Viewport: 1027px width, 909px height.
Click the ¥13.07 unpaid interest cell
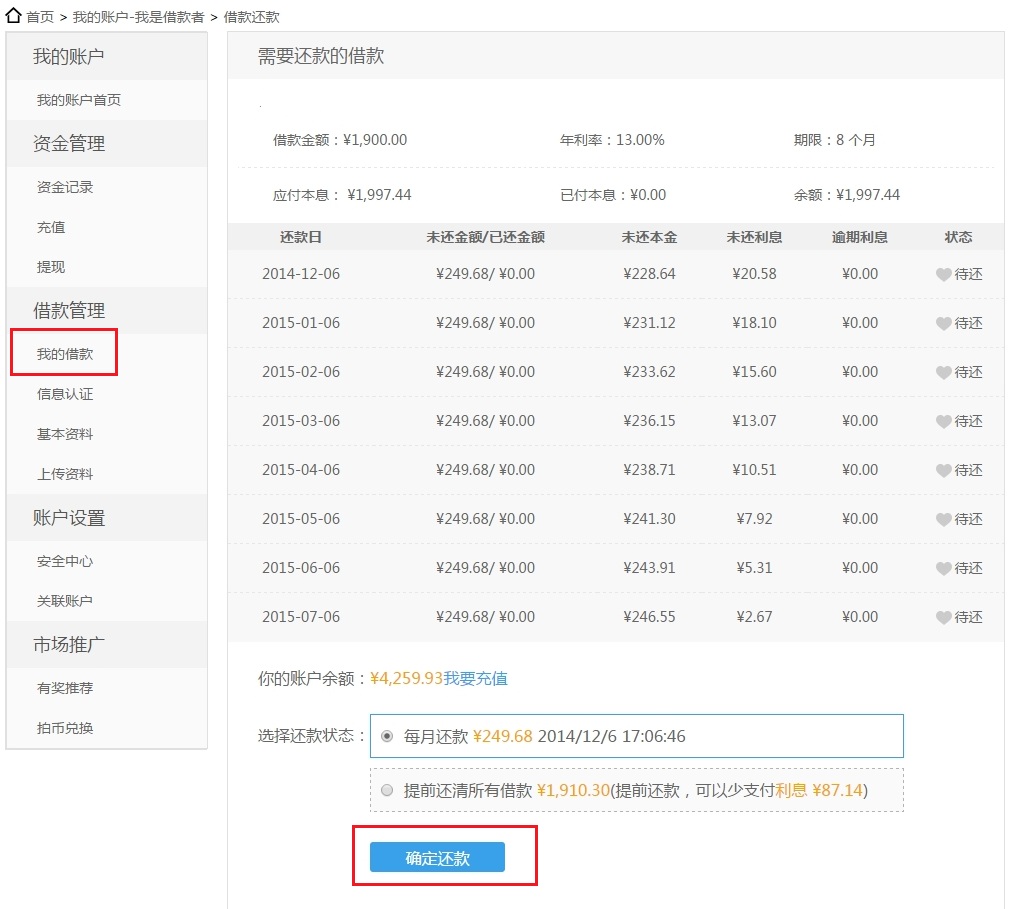coord(754,420)
